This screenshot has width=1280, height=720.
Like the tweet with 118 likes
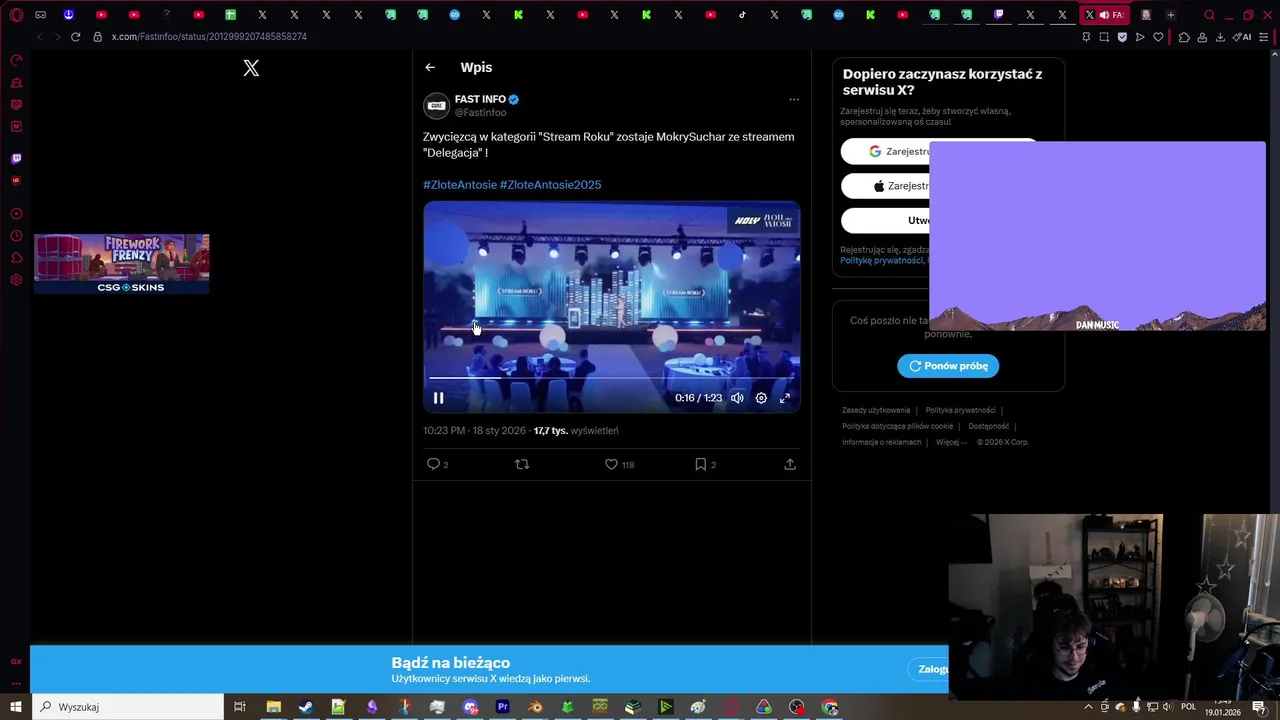(611, 464)
